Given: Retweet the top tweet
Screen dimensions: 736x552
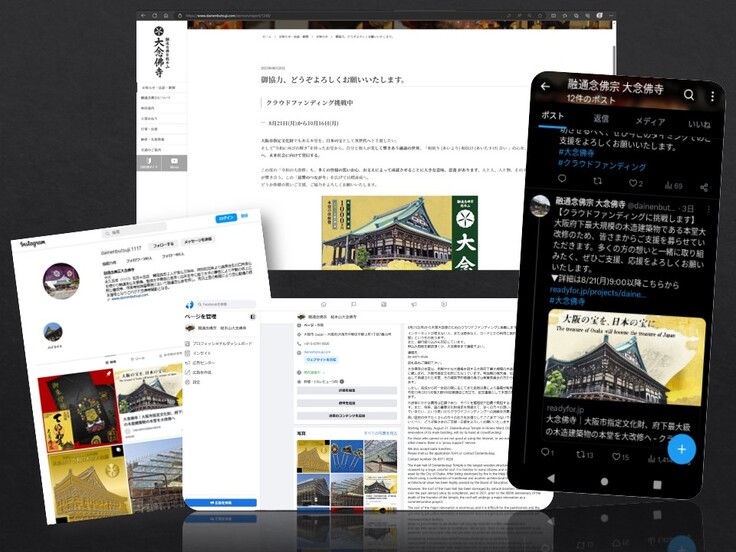Looking at the screenshot, I should 588,183.
